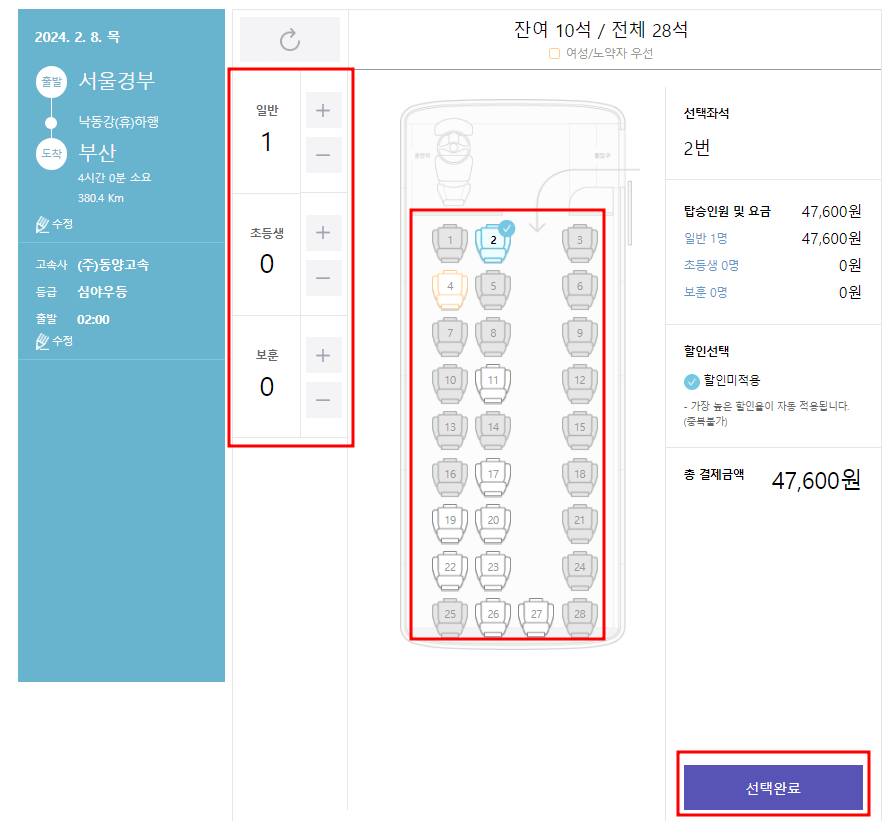Choose priority seat 4 for boarding
Viewport: 889px width, 821px height.
(448, 287)
